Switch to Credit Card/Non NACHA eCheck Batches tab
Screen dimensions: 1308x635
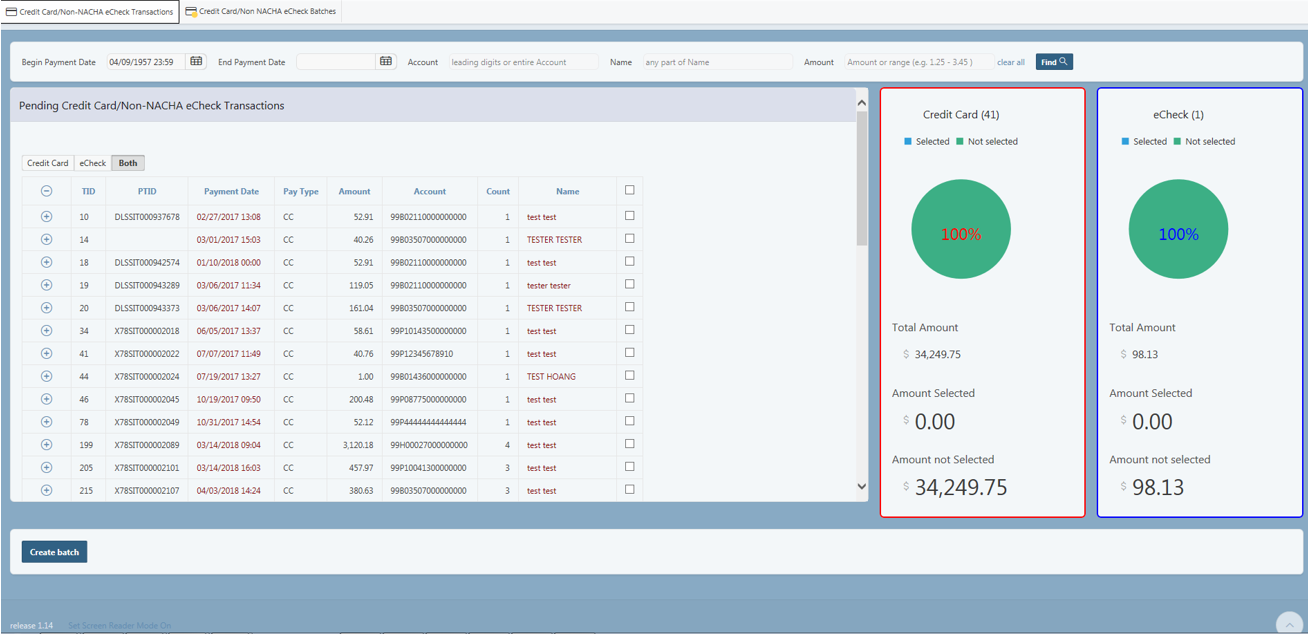pyautogui.click(x=262, y=12)
